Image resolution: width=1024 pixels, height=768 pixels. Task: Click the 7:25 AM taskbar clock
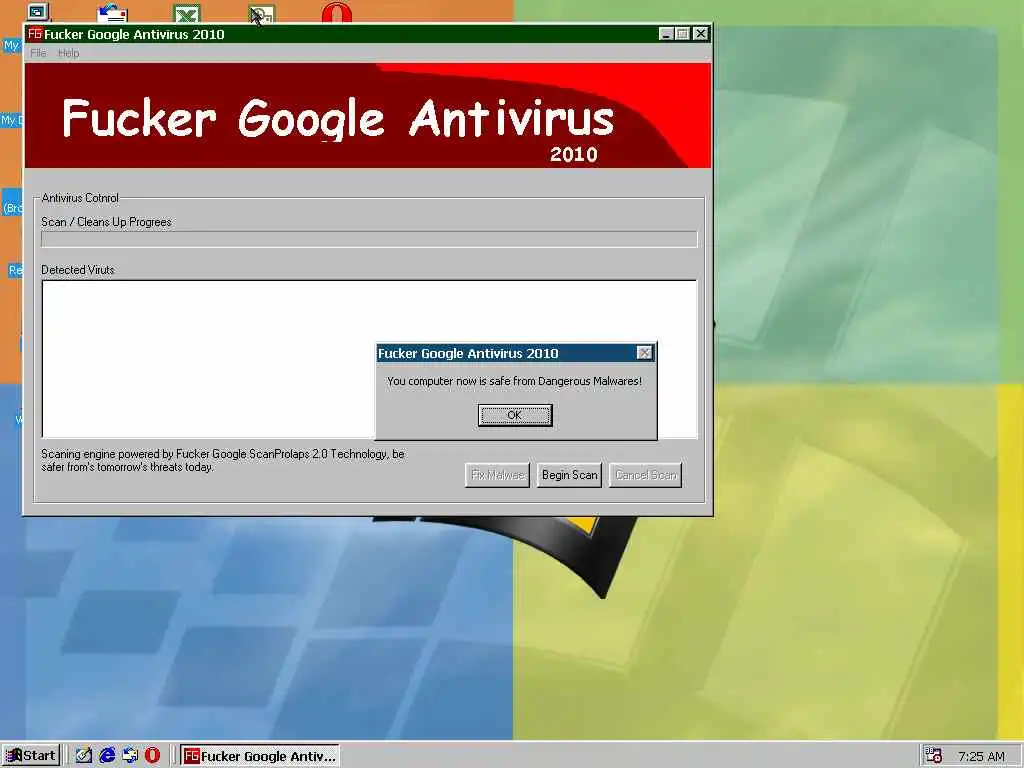click(x=981, y=756)
